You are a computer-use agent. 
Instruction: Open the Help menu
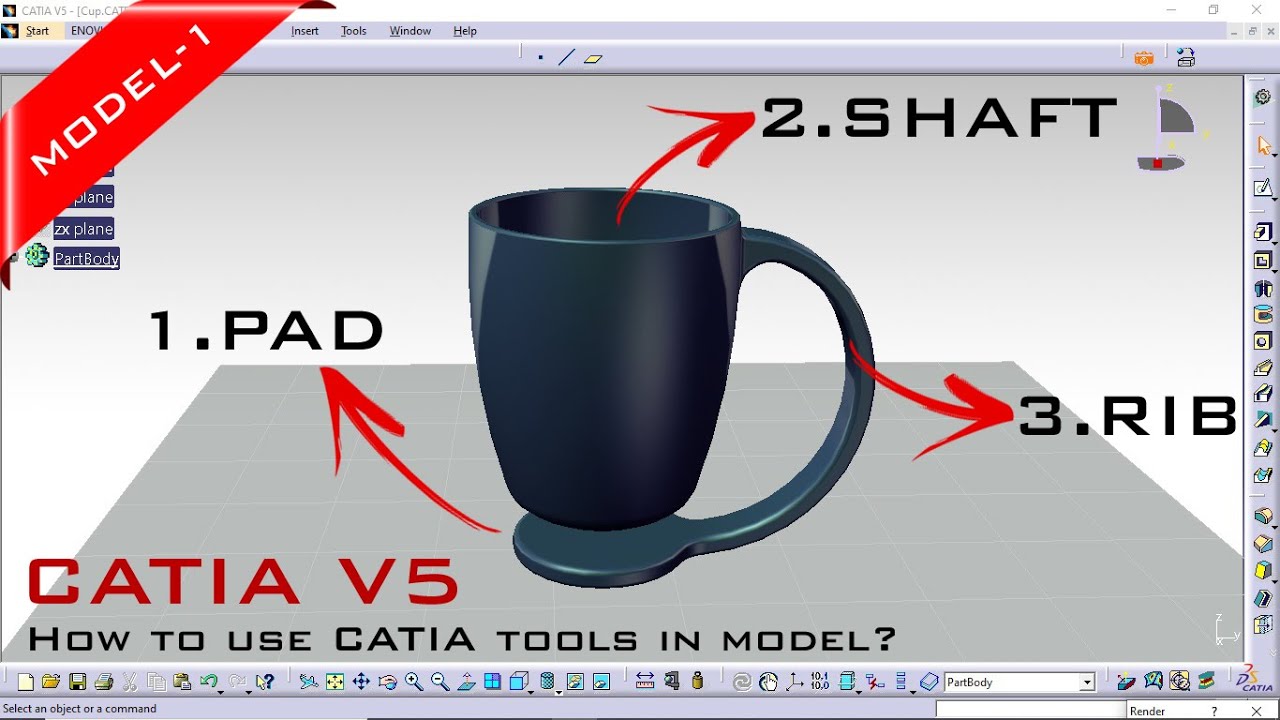click(465, 31)
